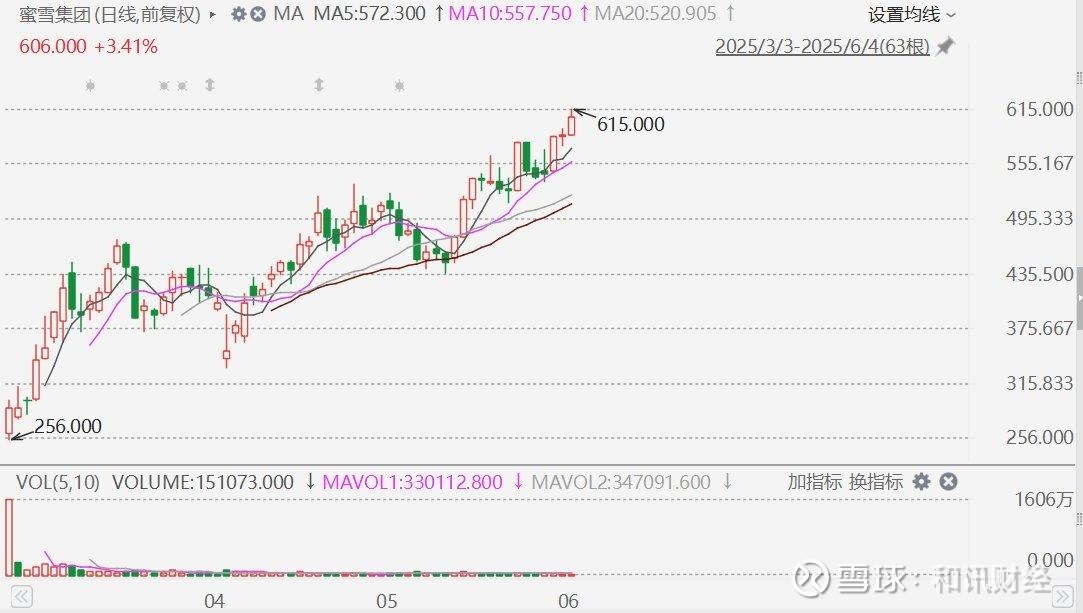
Task: Click the 555.167 price axis label
Action: [x=1039, y=164]
